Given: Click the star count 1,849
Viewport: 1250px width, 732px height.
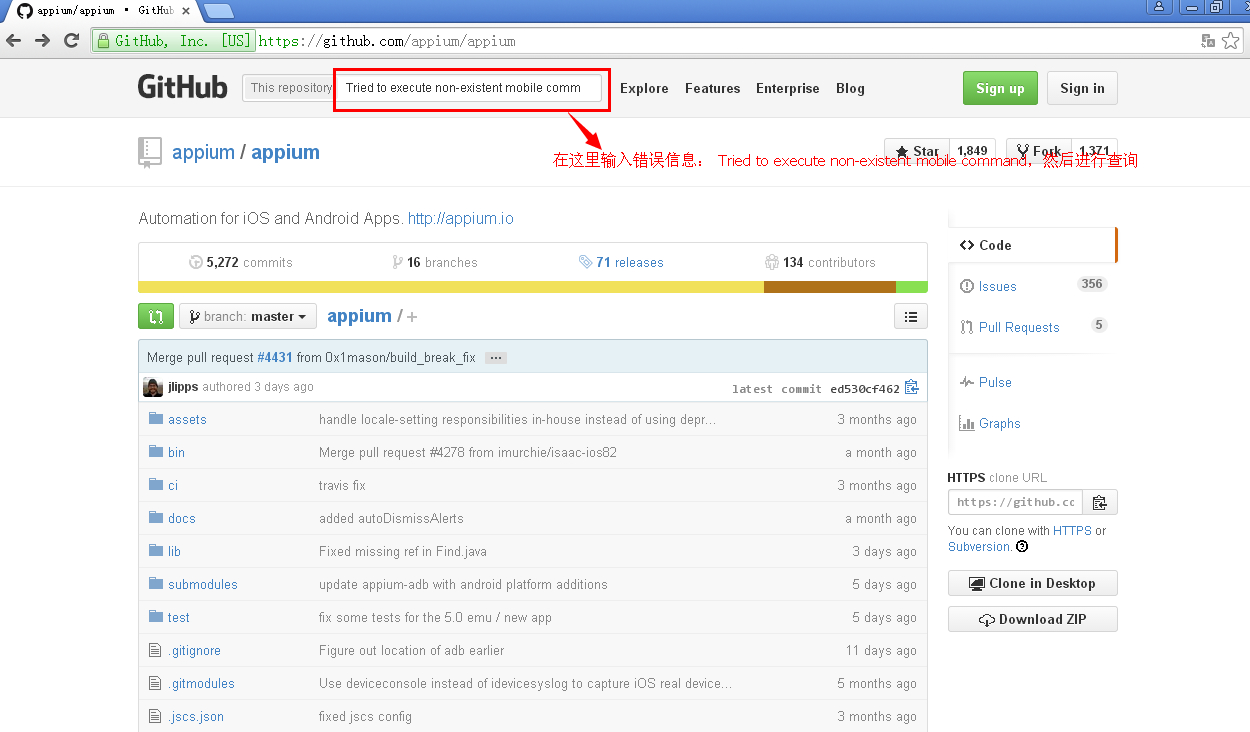Looking at the screenshot, I should (972, 151).
